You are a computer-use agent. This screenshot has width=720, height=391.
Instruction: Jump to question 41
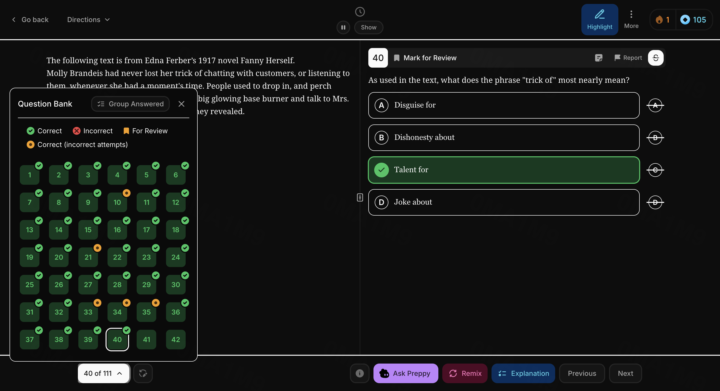(x=146, y=340)
